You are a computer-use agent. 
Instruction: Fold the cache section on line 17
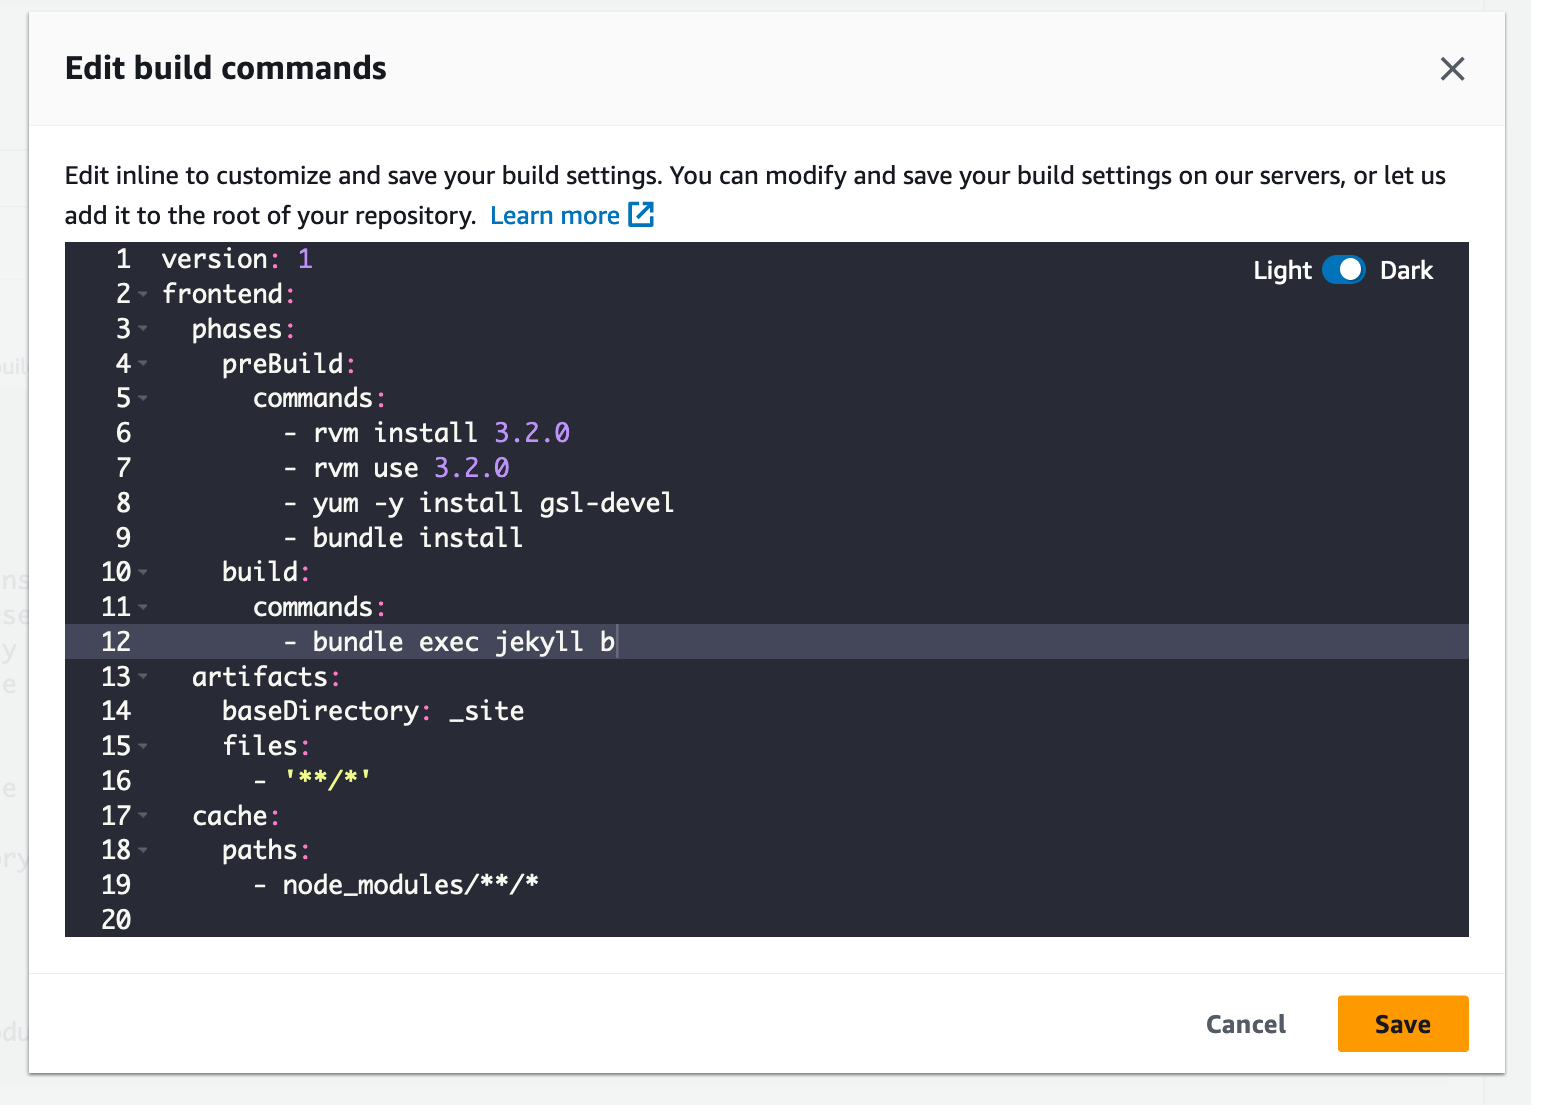click(143, 816)
